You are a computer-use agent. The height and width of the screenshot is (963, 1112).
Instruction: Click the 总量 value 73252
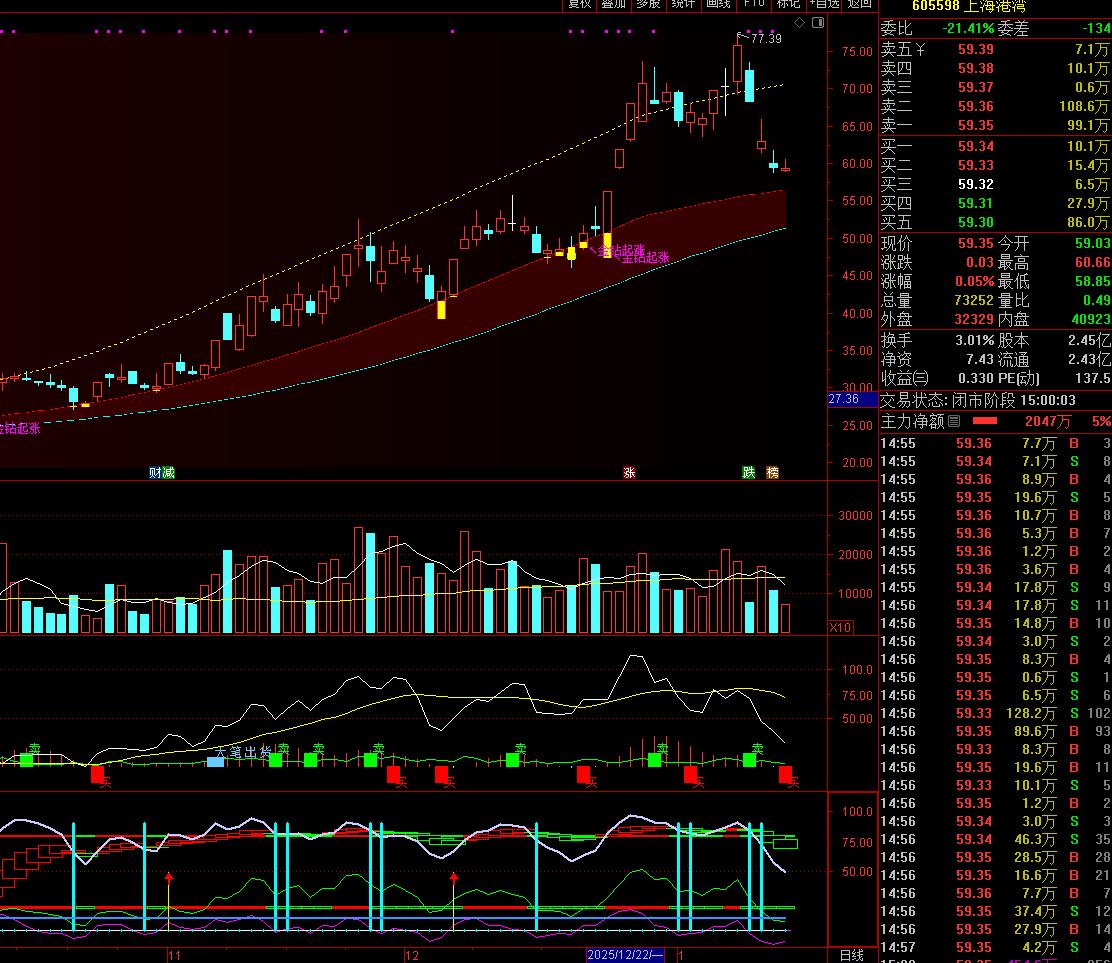click(x=974, y=301)
